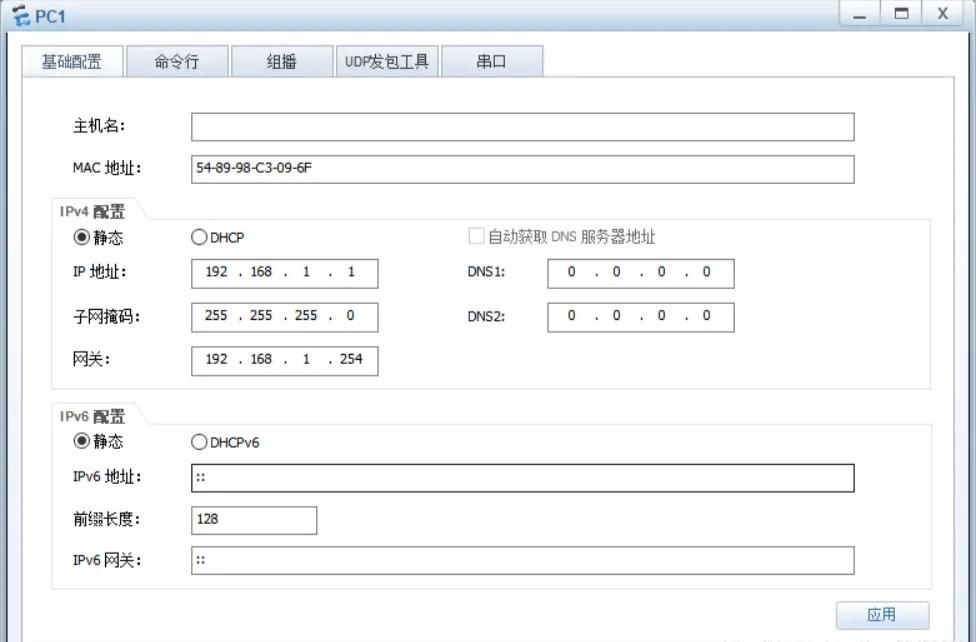Click the 应用 button

coord(882,615)
